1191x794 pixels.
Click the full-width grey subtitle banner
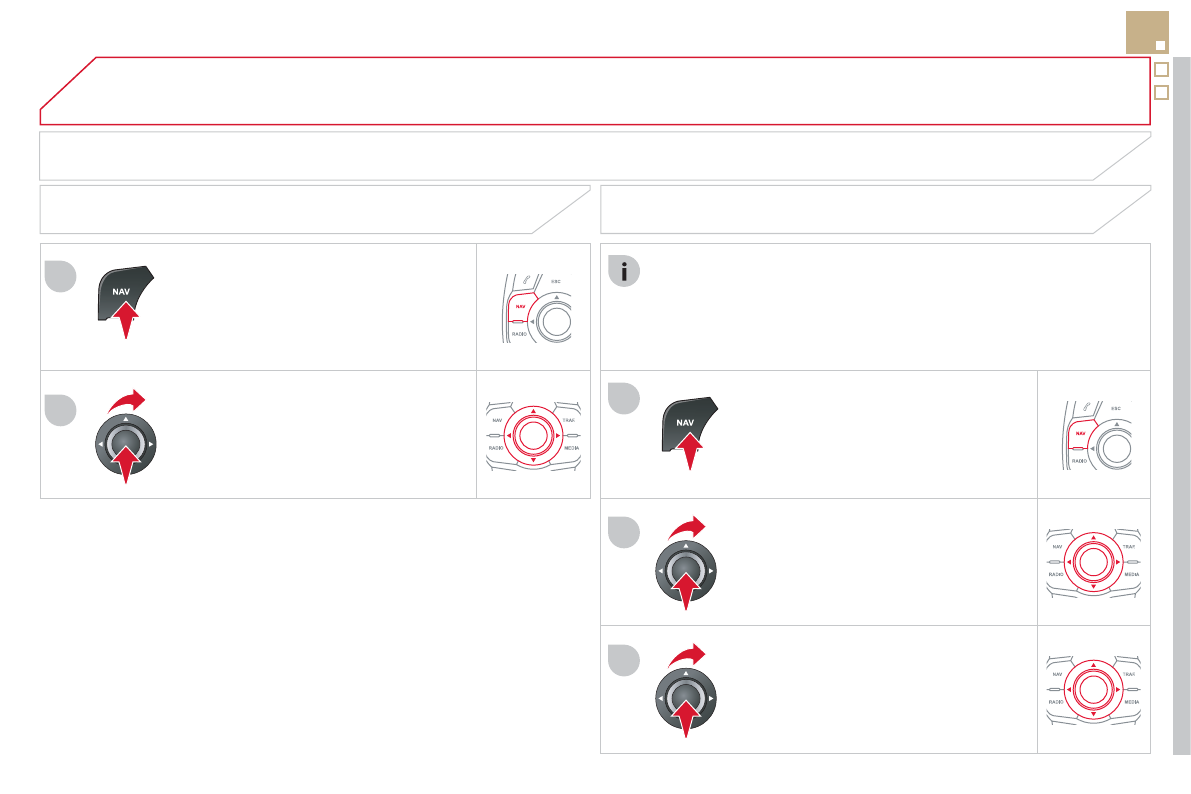click(x=594, y=156)
